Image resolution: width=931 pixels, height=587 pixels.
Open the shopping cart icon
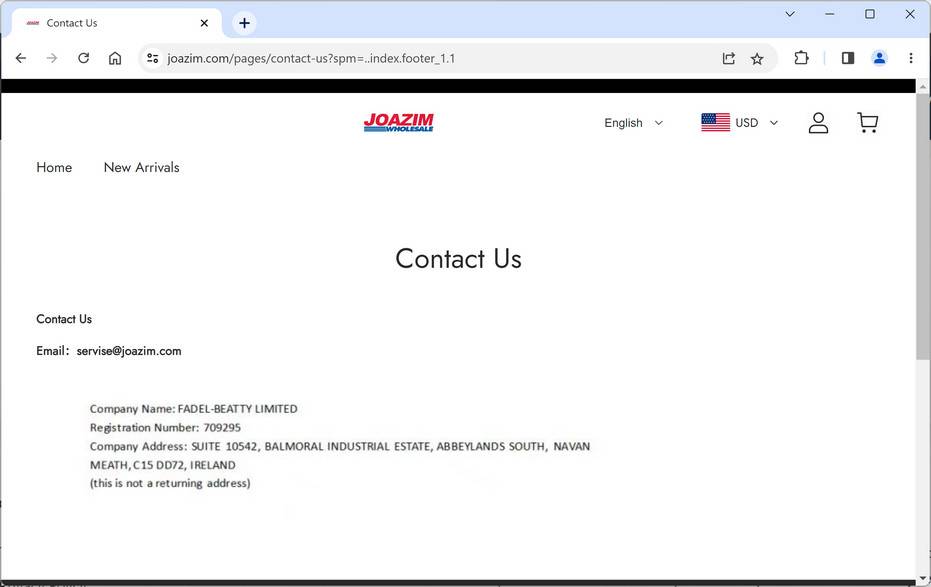pos(867,123)
